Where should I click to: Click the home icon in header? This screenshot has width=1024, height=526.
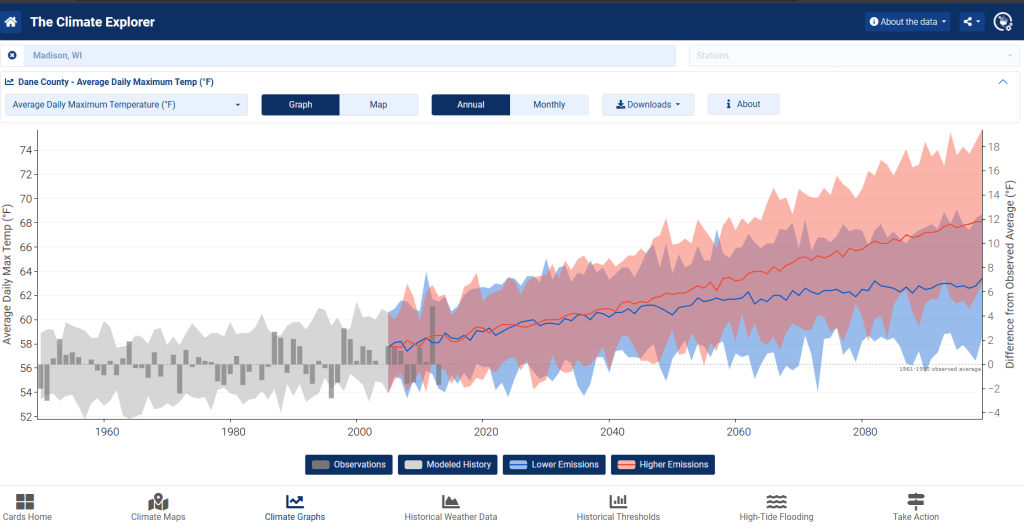(11, 21)
